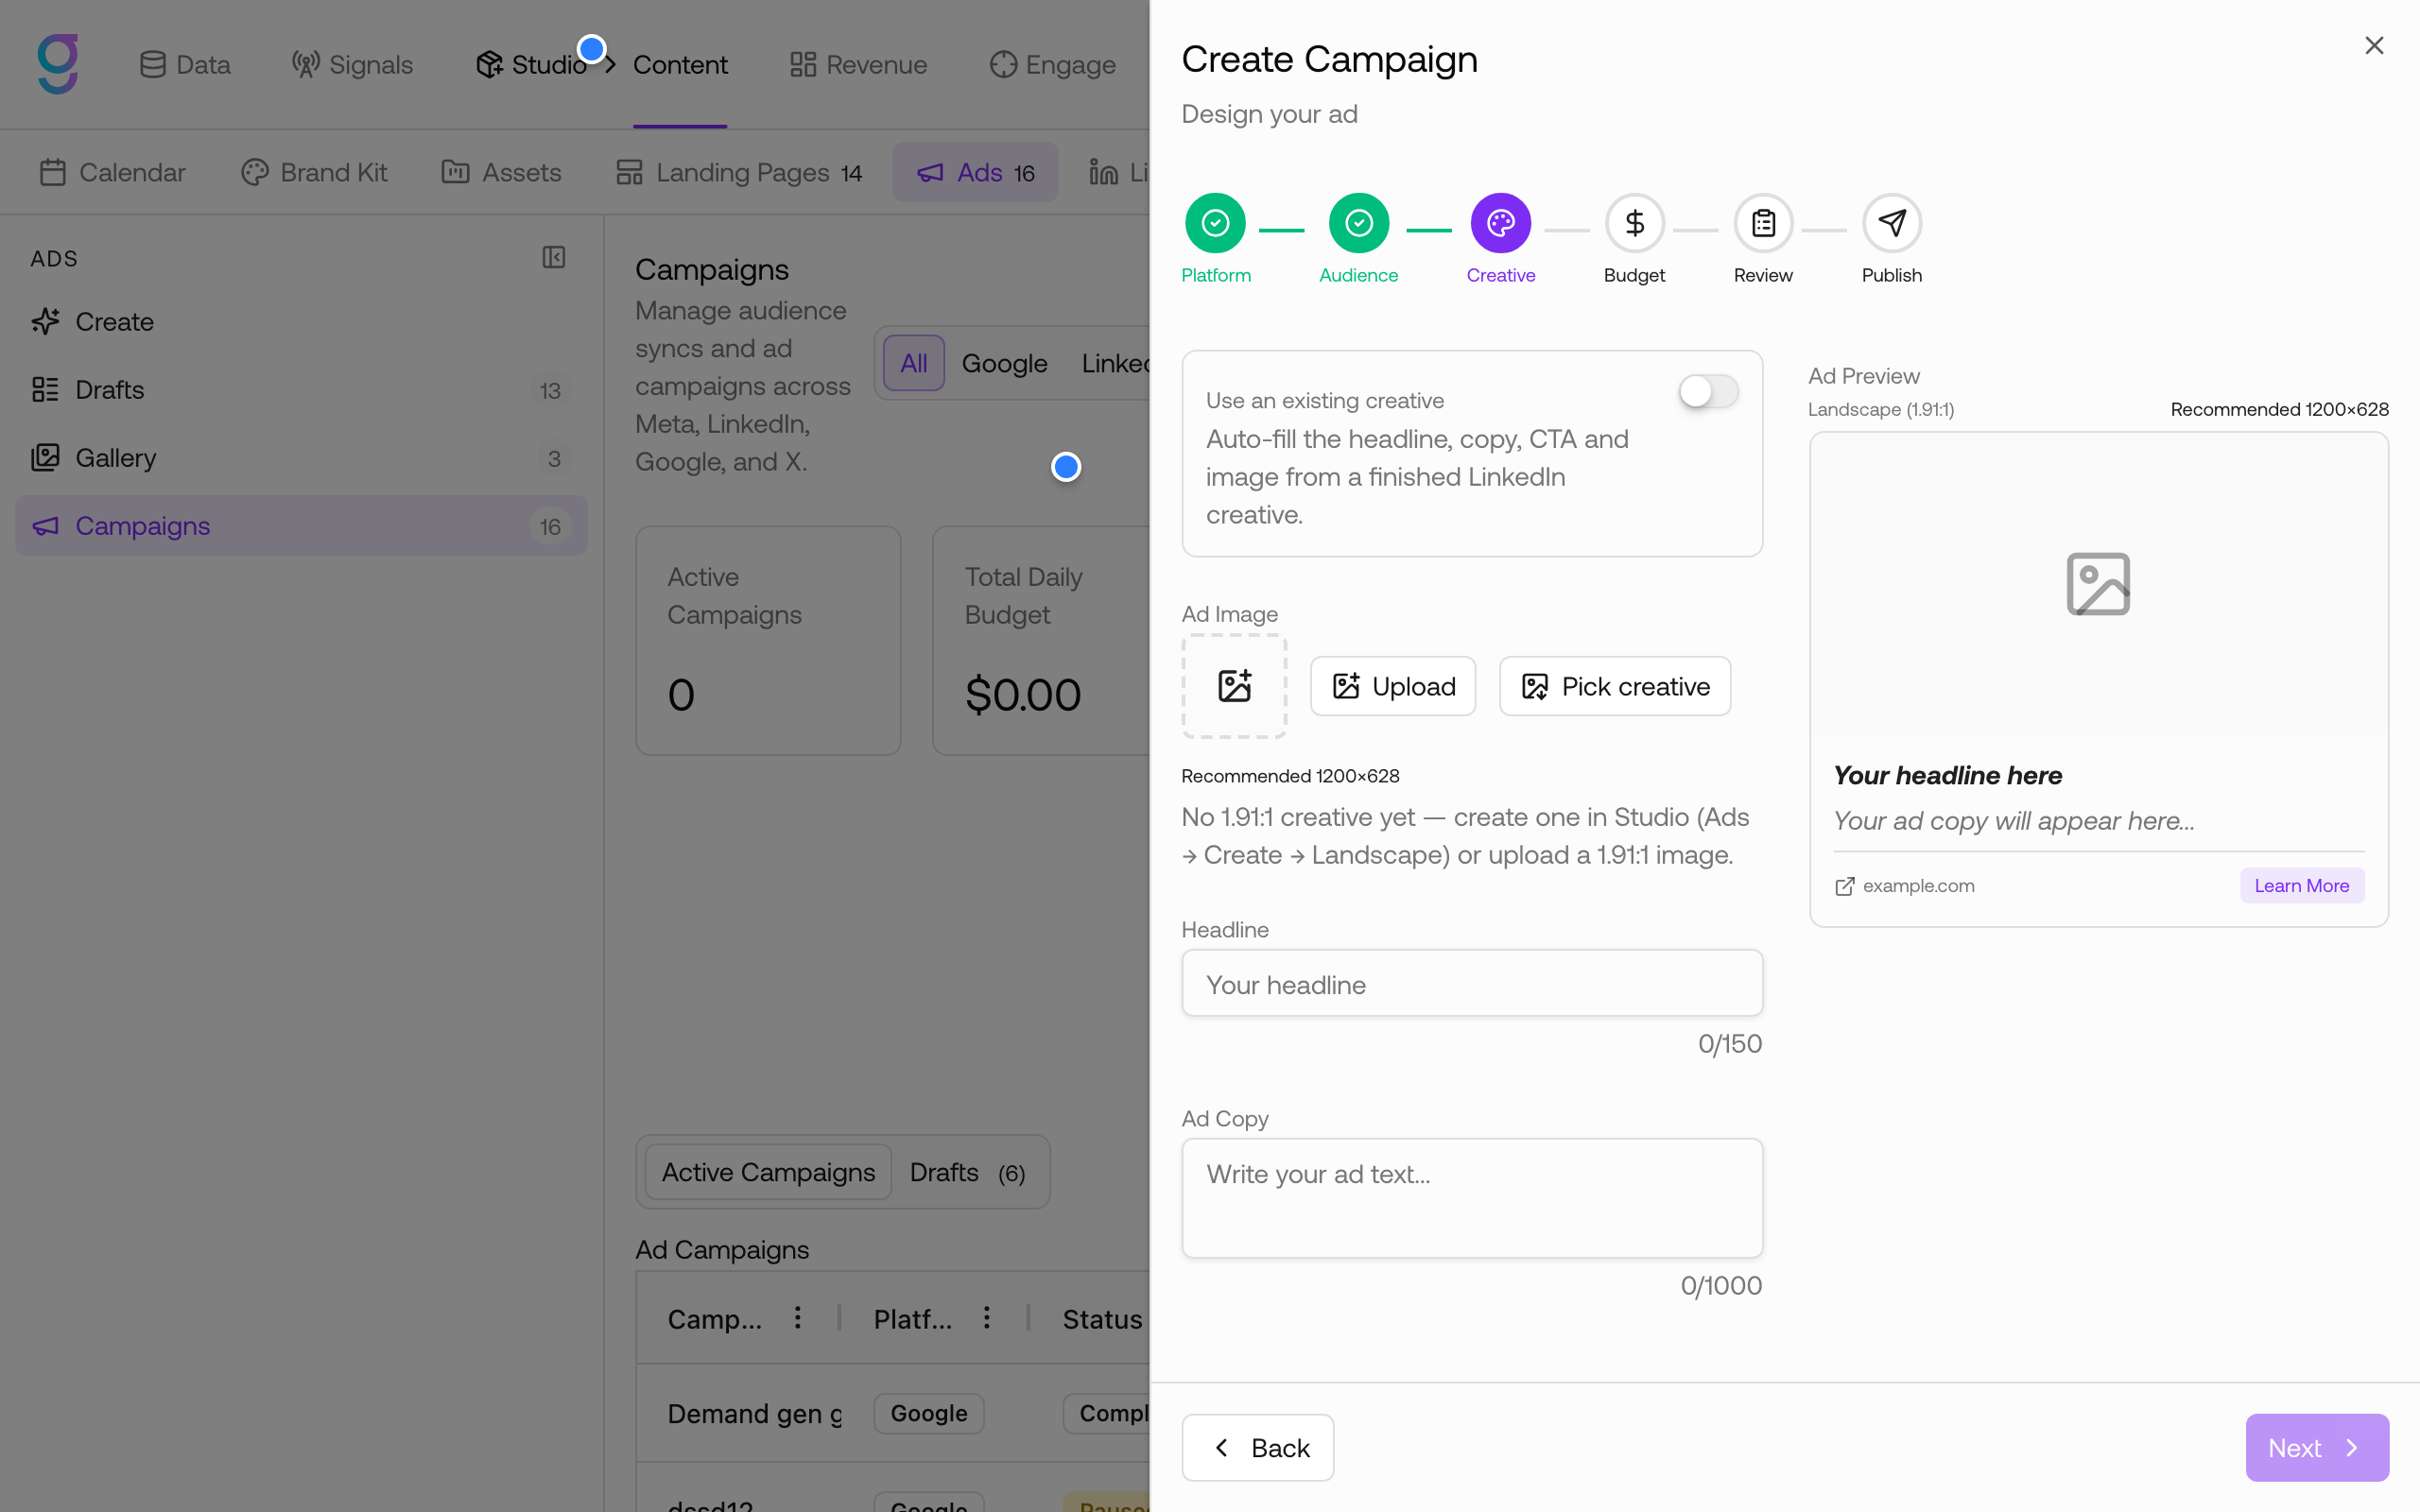Open Create in the Ads sidebar
This screenshot has width=2420, height=1512.
pyautogui.click(x=301, y=322)
